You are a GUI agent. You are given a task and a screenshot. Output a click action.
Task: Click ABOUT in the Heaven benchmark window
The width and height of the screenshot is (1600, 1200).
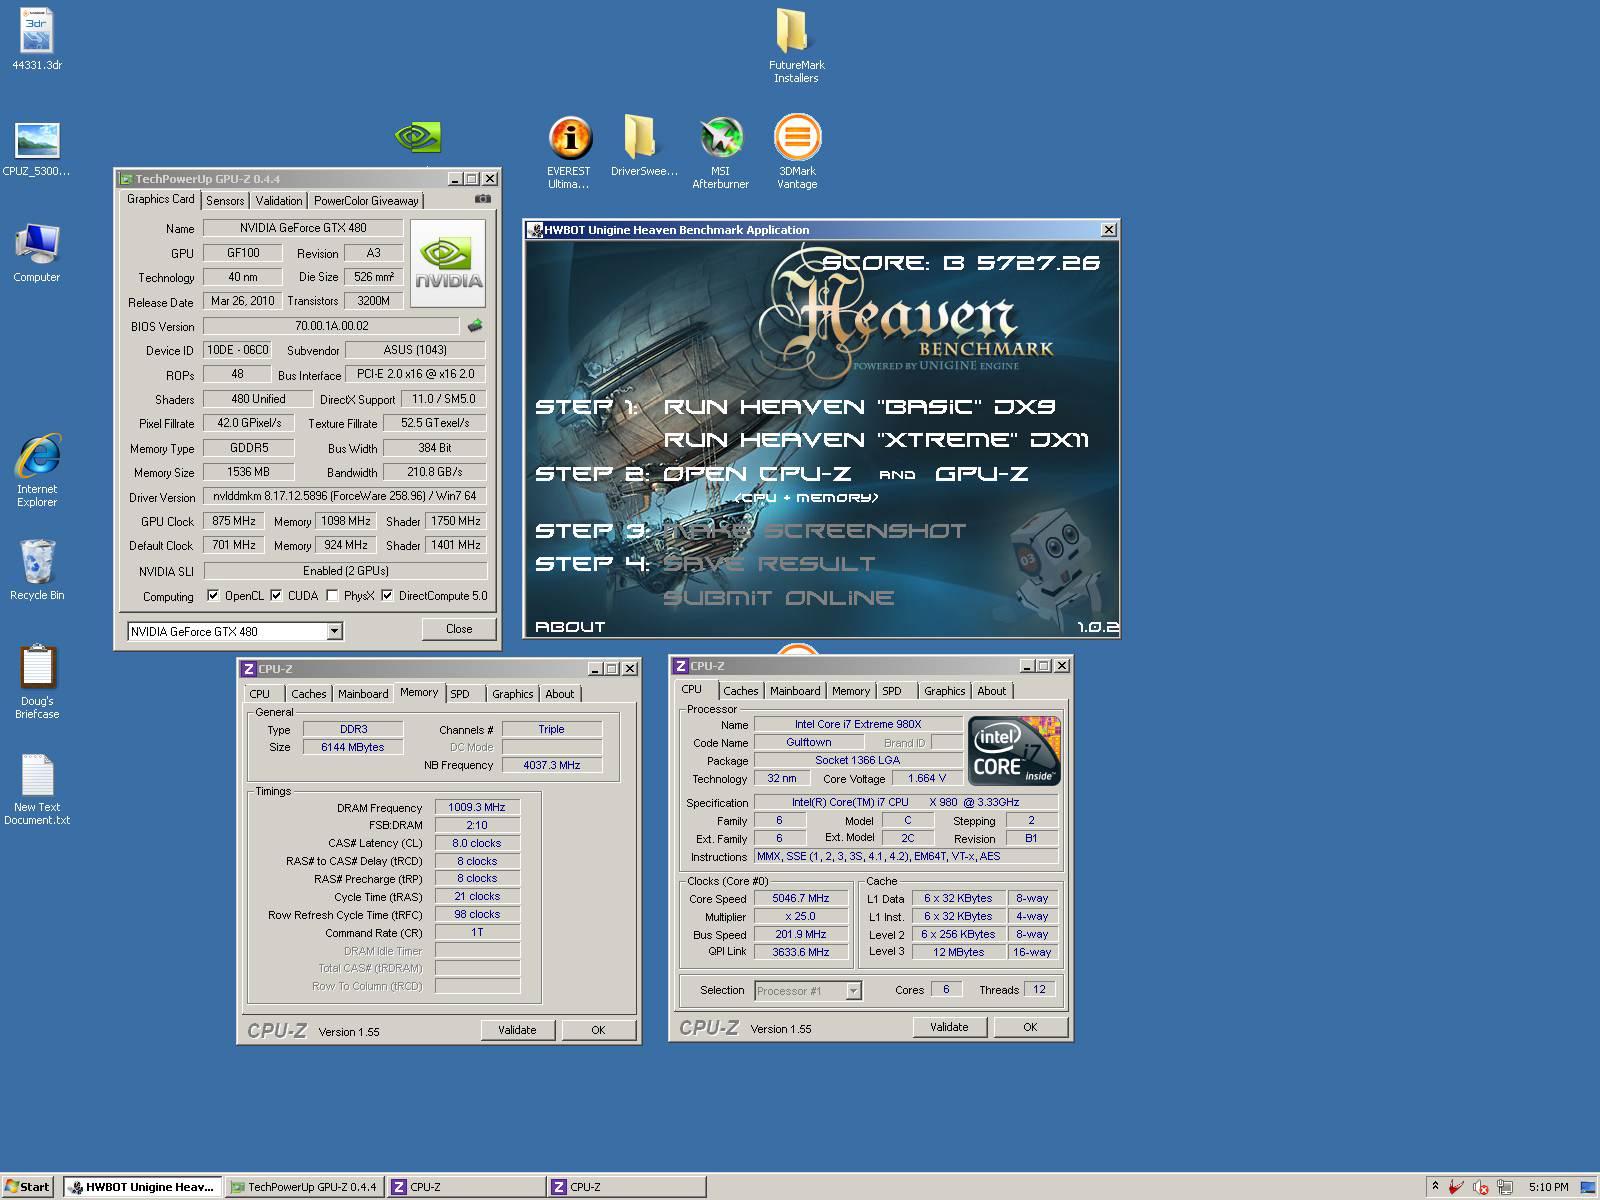point(570,627)
